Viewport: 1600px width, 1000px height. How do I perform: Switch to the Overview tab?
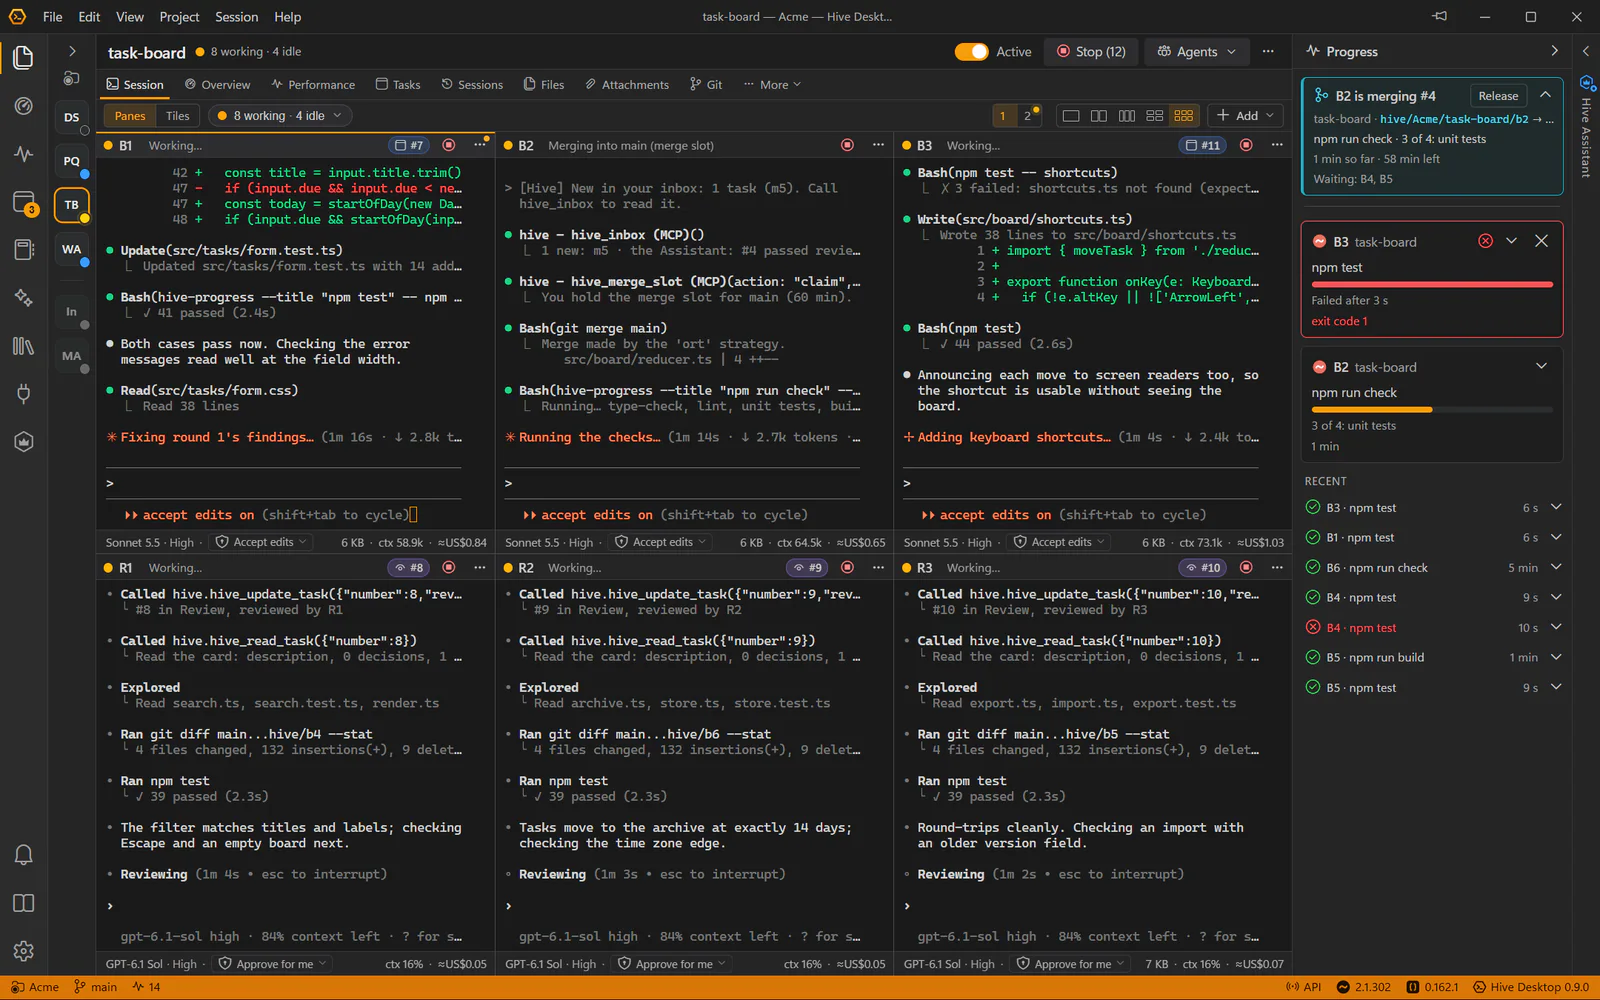click(x=217, y=85)
